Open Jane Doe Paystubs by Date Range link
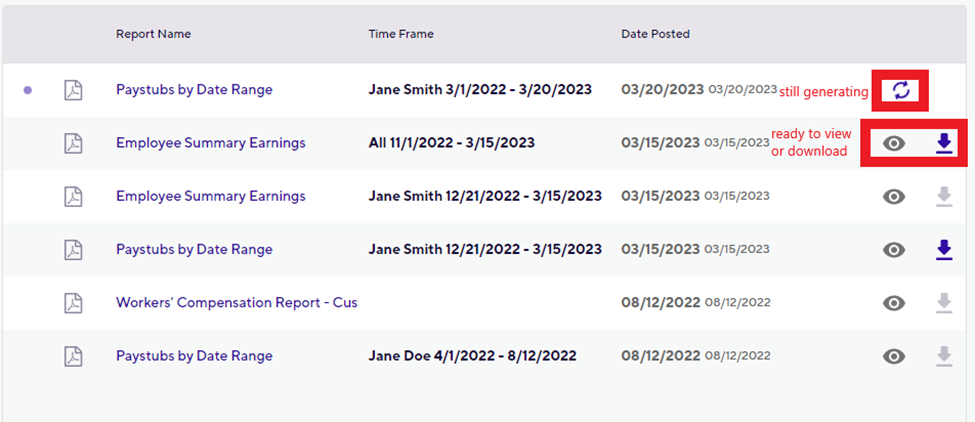 (194, 357)
